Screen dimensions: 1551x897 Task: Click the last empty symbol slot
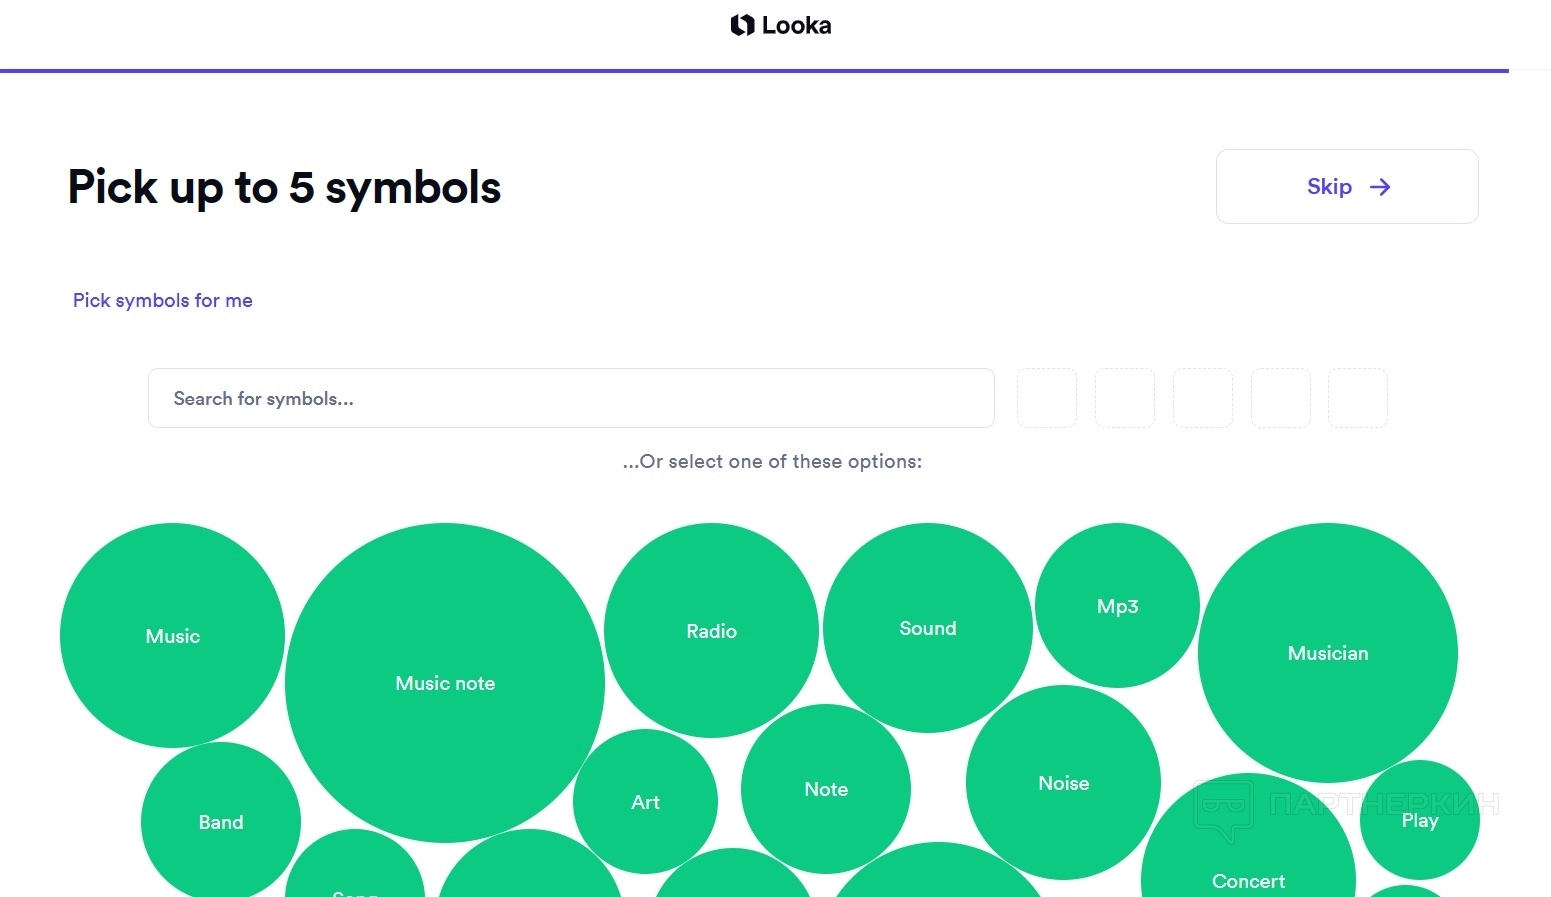click(1357, 398)
